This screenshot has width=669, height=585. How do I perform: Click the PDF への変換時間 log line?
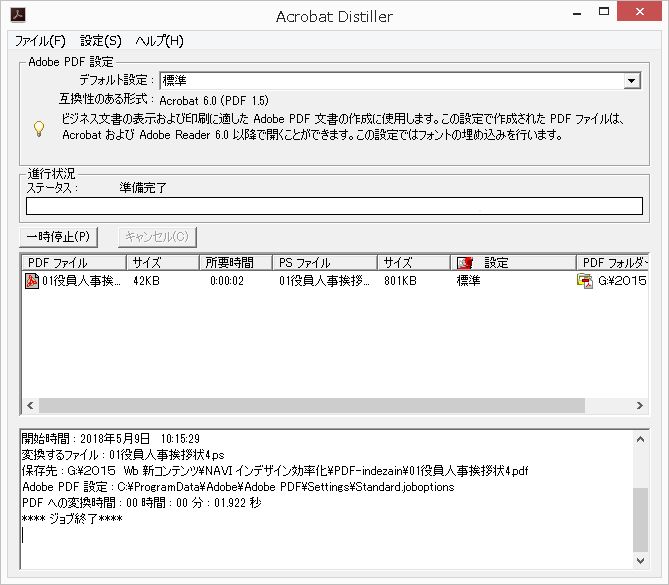point(142,503)
